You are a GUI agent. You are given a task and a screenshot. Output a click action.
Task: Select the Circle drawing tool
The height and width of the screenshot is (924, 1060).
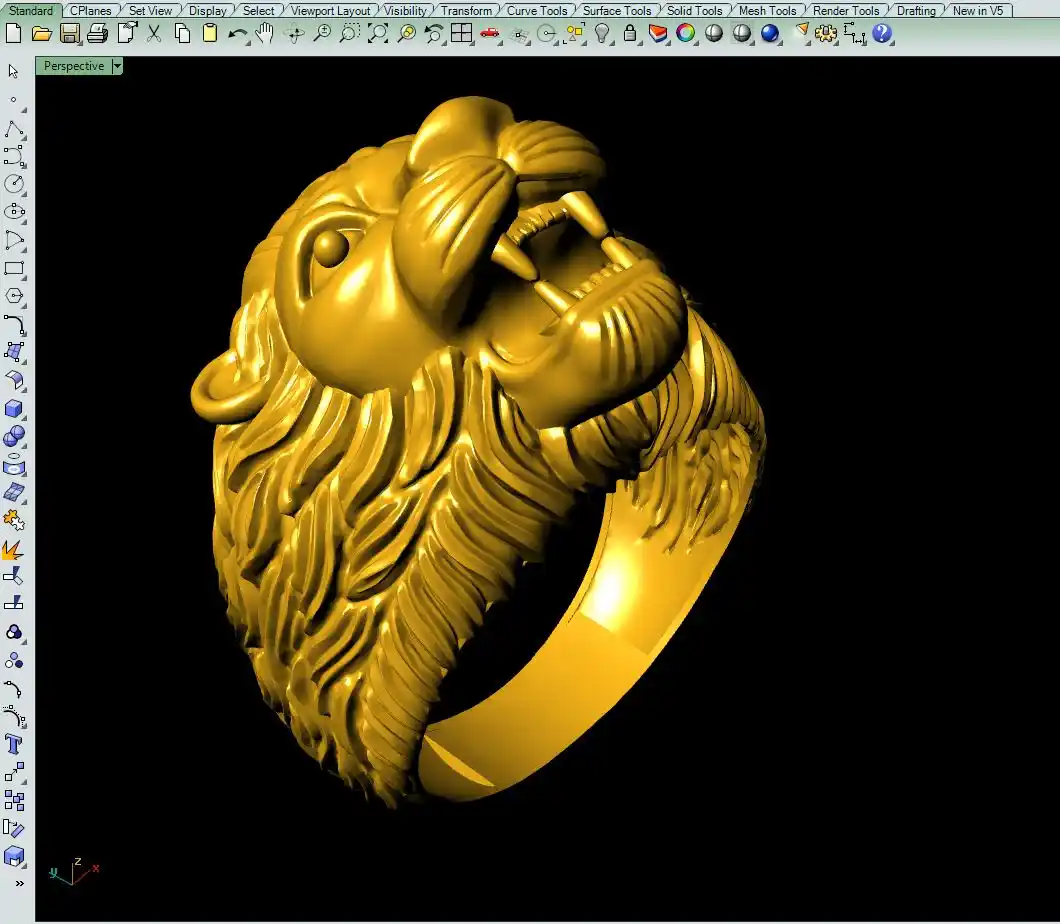[x=14, y=184]
